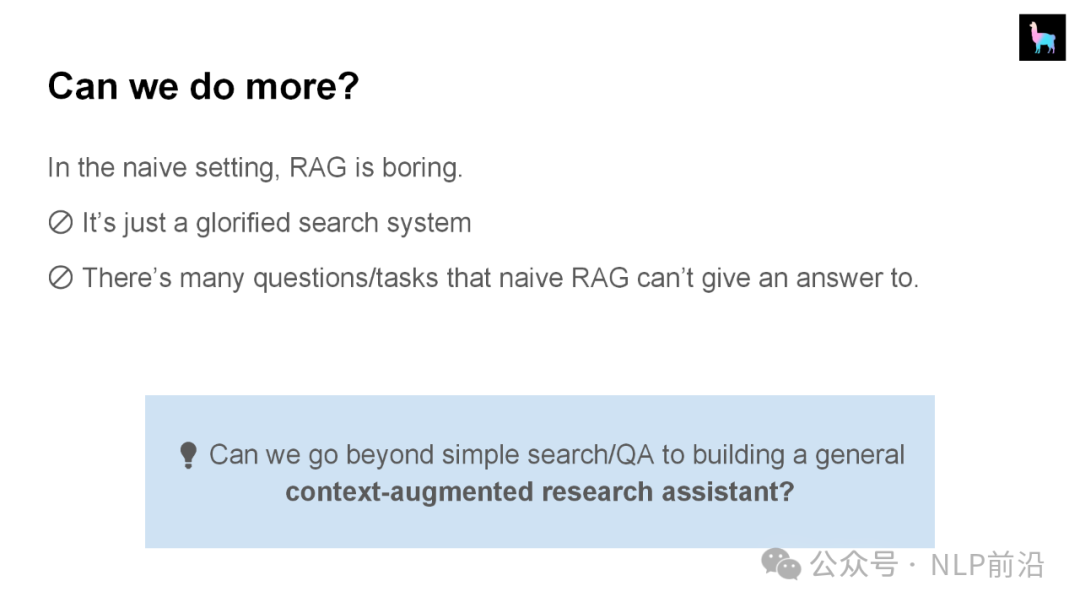Click the lightbulb icon in blue box
This screenshot has height=608, width=1080.
[188, 455]
